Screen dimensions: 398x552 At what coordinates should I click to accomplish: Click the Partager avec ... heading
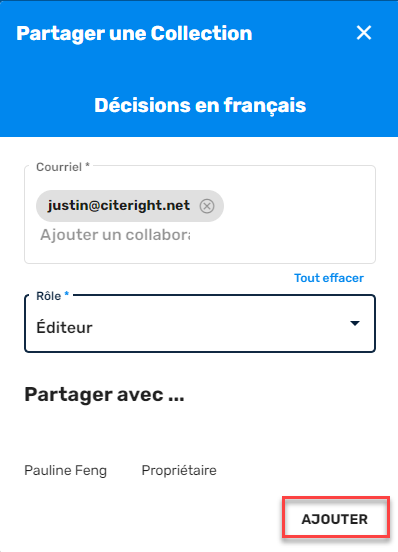point(104,395)
